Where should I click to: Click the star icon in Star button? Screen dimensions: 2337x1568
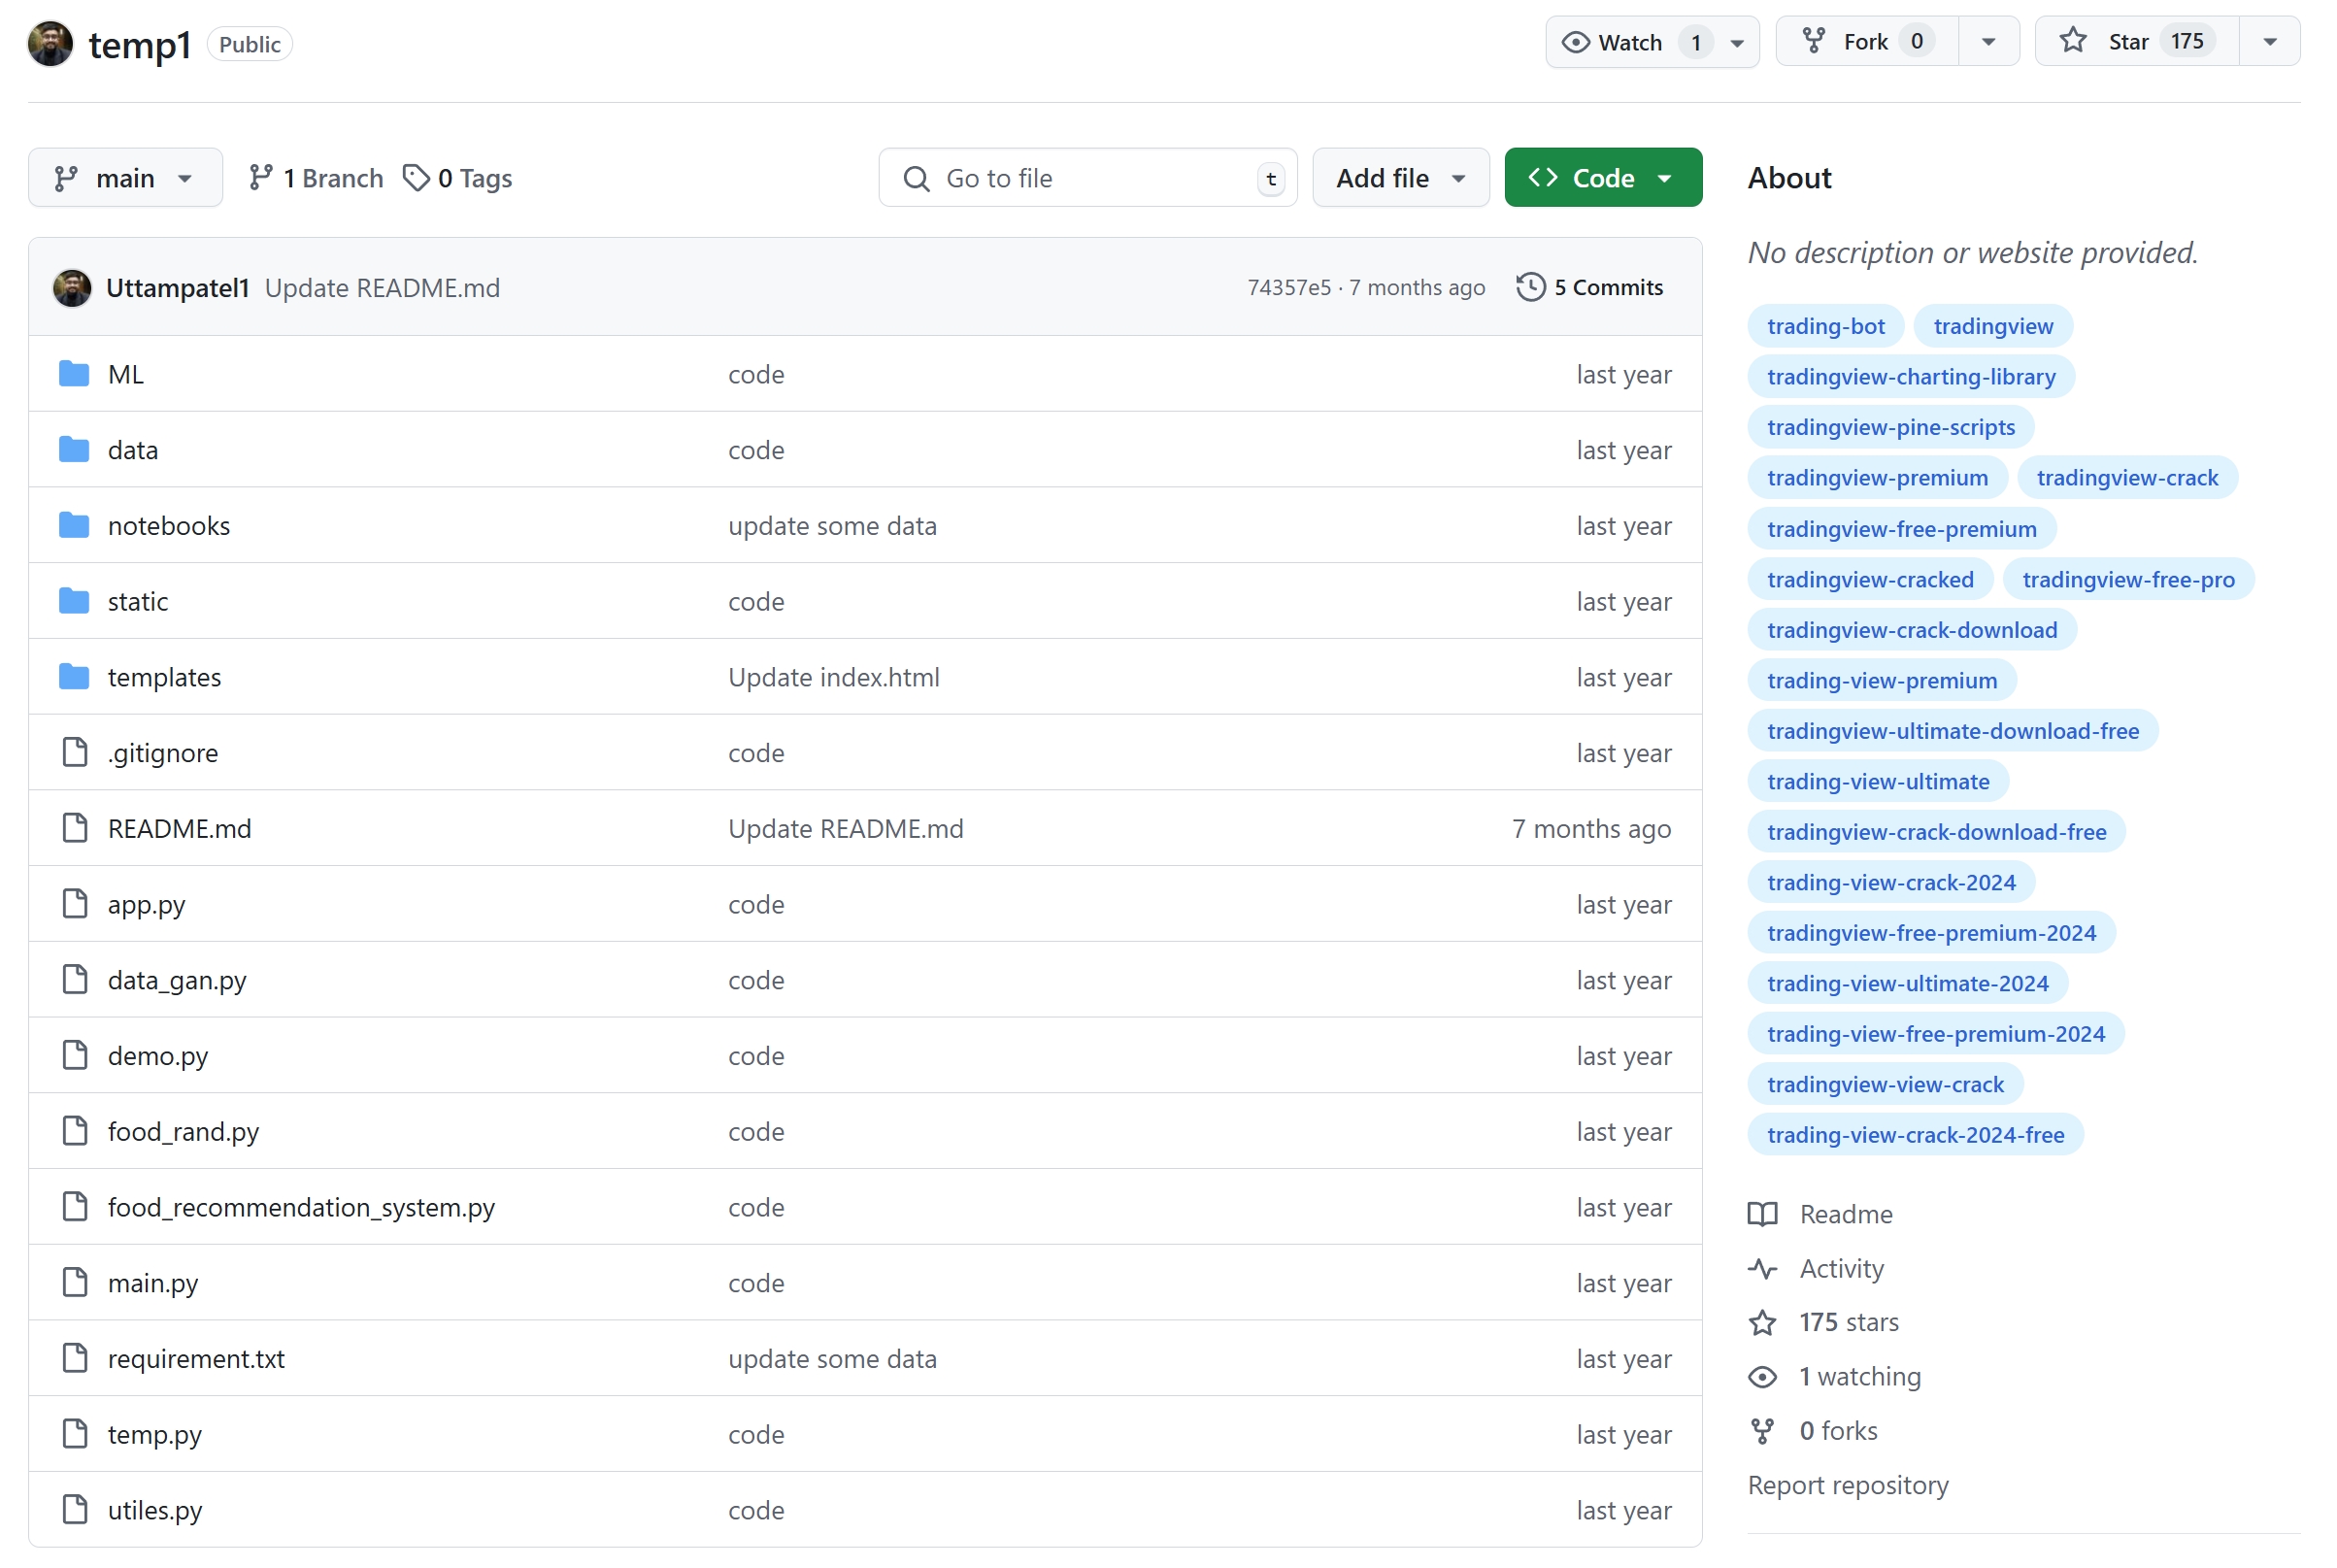(x=2072, y=41)
